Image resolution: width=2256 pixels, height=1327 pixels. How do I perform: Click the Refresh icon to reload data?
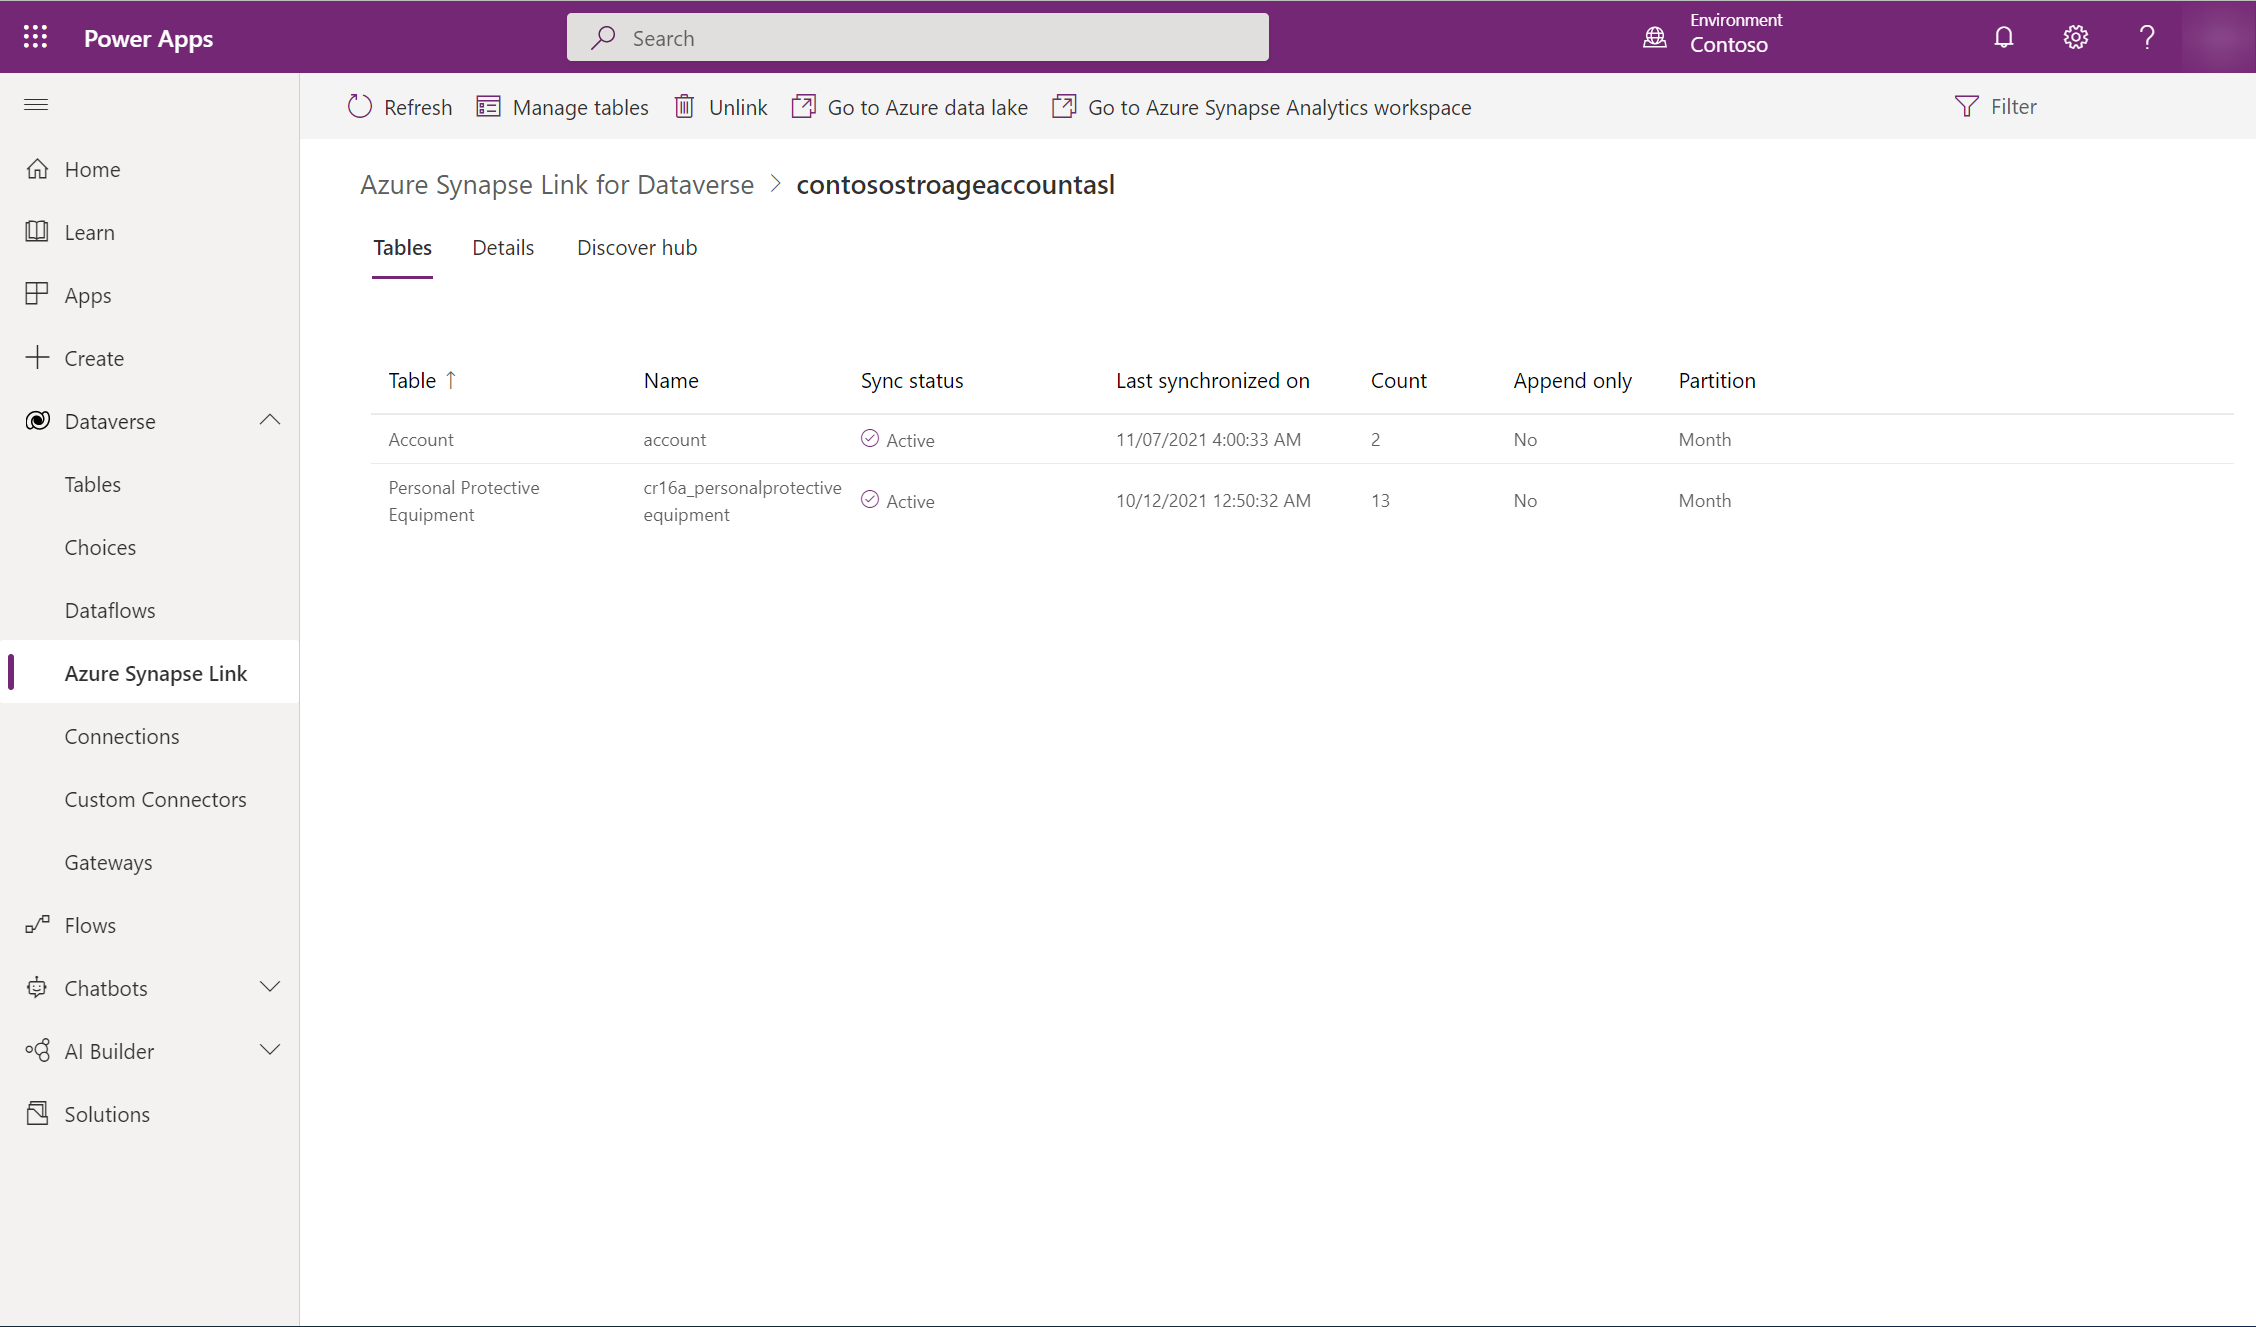pos(360,106)
